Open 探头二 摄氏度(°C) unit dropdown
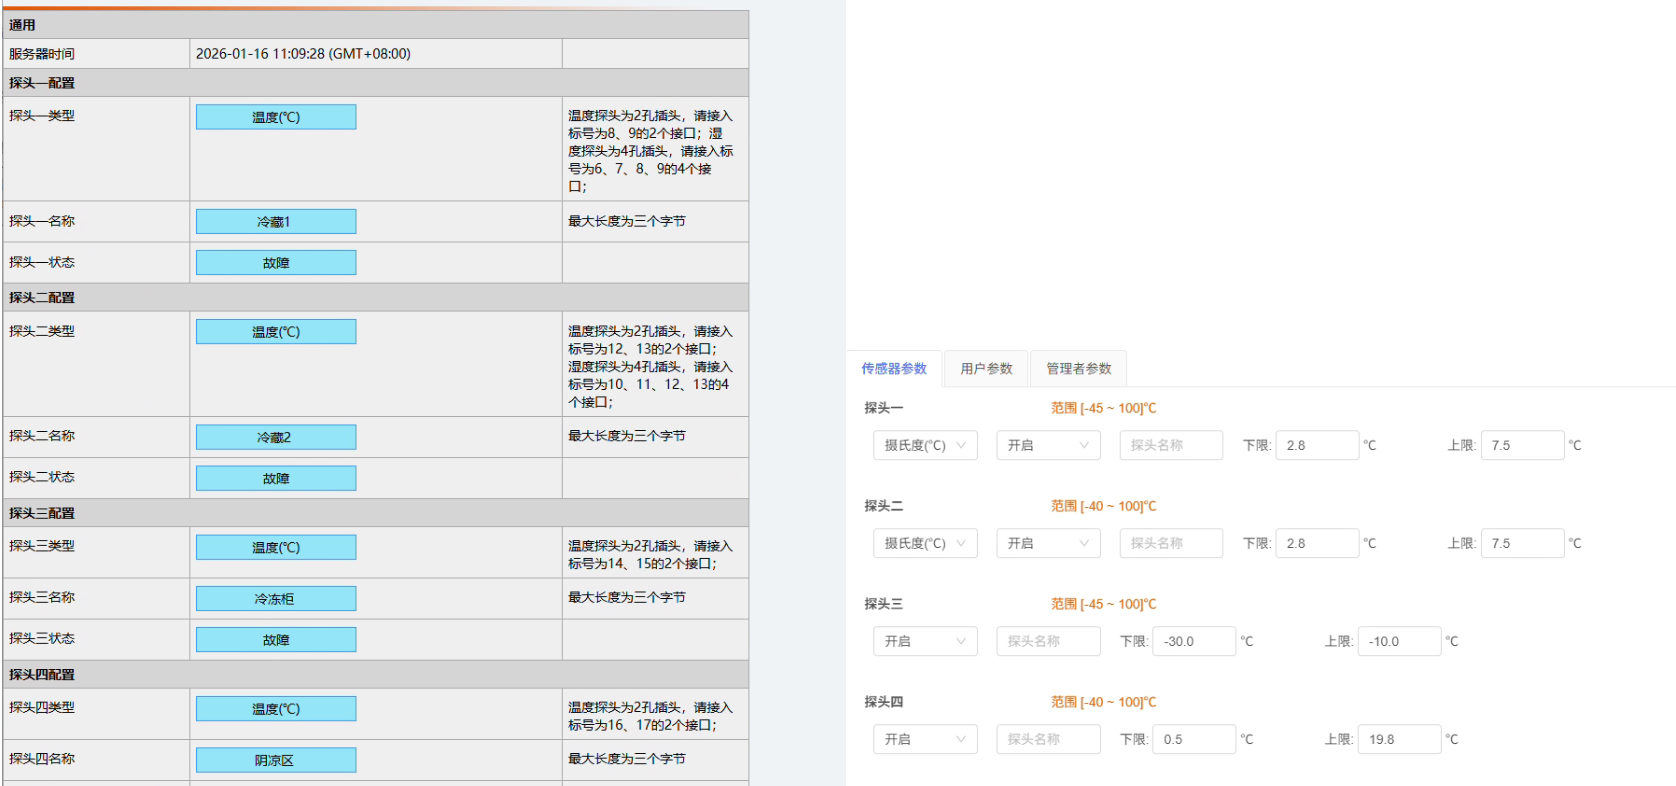This screenshot has width=1676, height=786. (x=925, y=544)
